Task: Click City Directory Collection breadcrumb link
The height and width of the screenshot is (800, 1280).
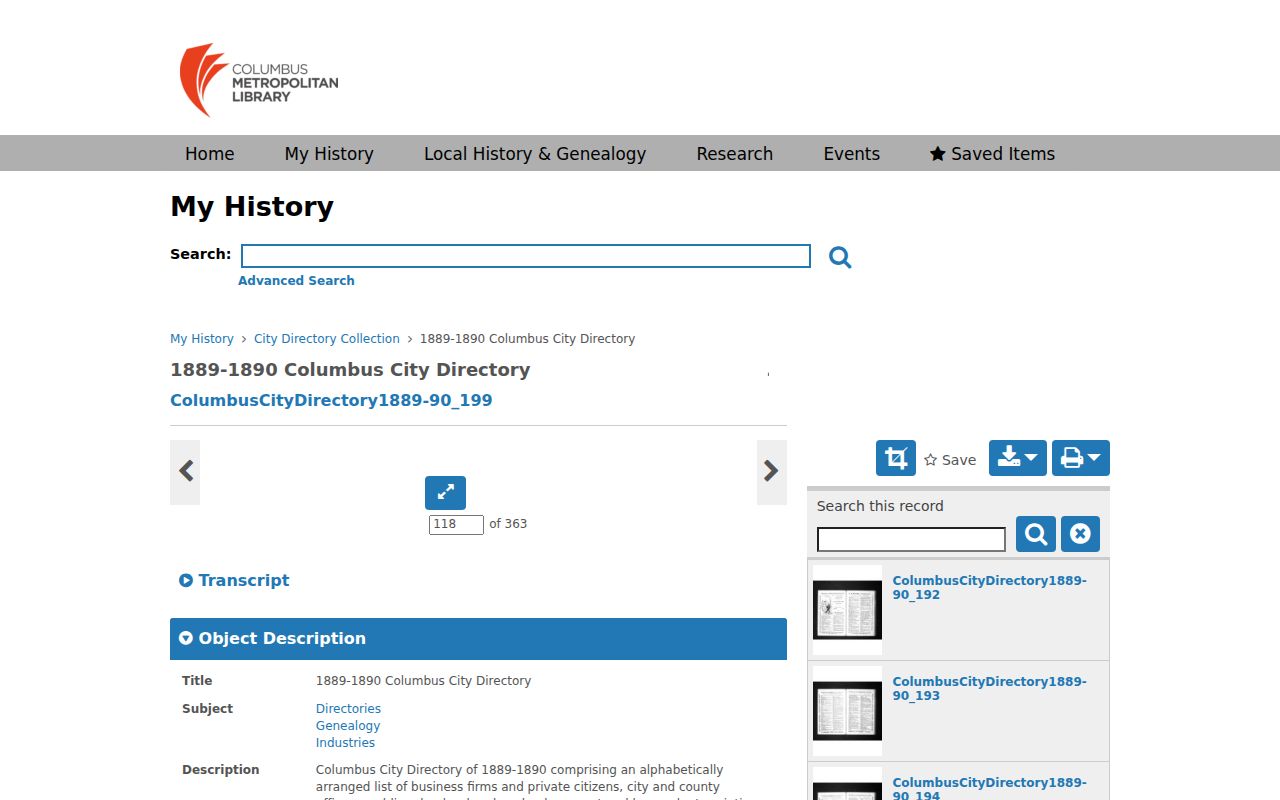Action: (x=327, y=339)
